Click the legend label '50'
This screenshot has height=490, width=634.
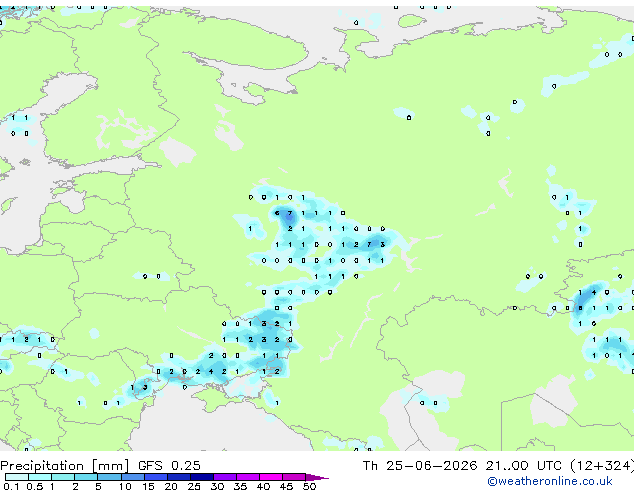click(x=309, y=486)
